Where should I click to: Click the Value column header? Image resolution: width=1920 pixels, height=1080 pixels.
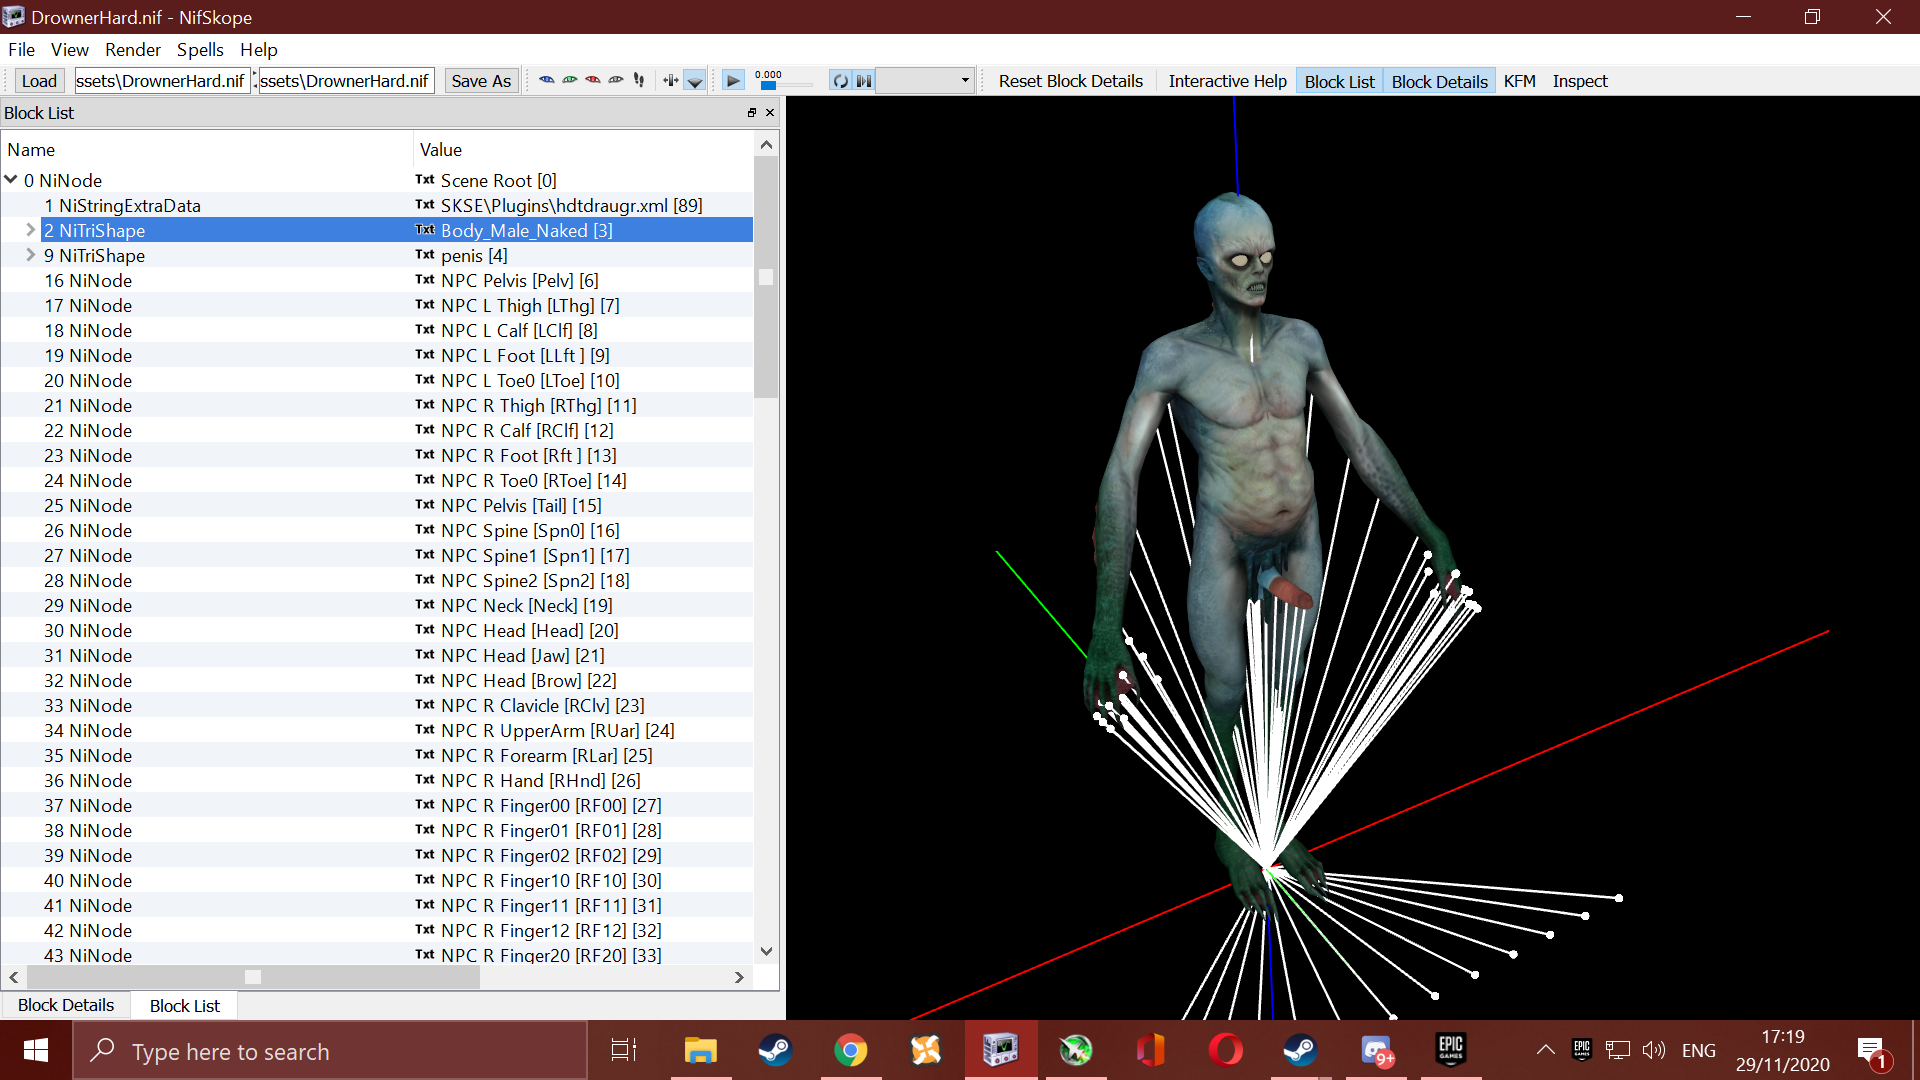tap(583, 149)
